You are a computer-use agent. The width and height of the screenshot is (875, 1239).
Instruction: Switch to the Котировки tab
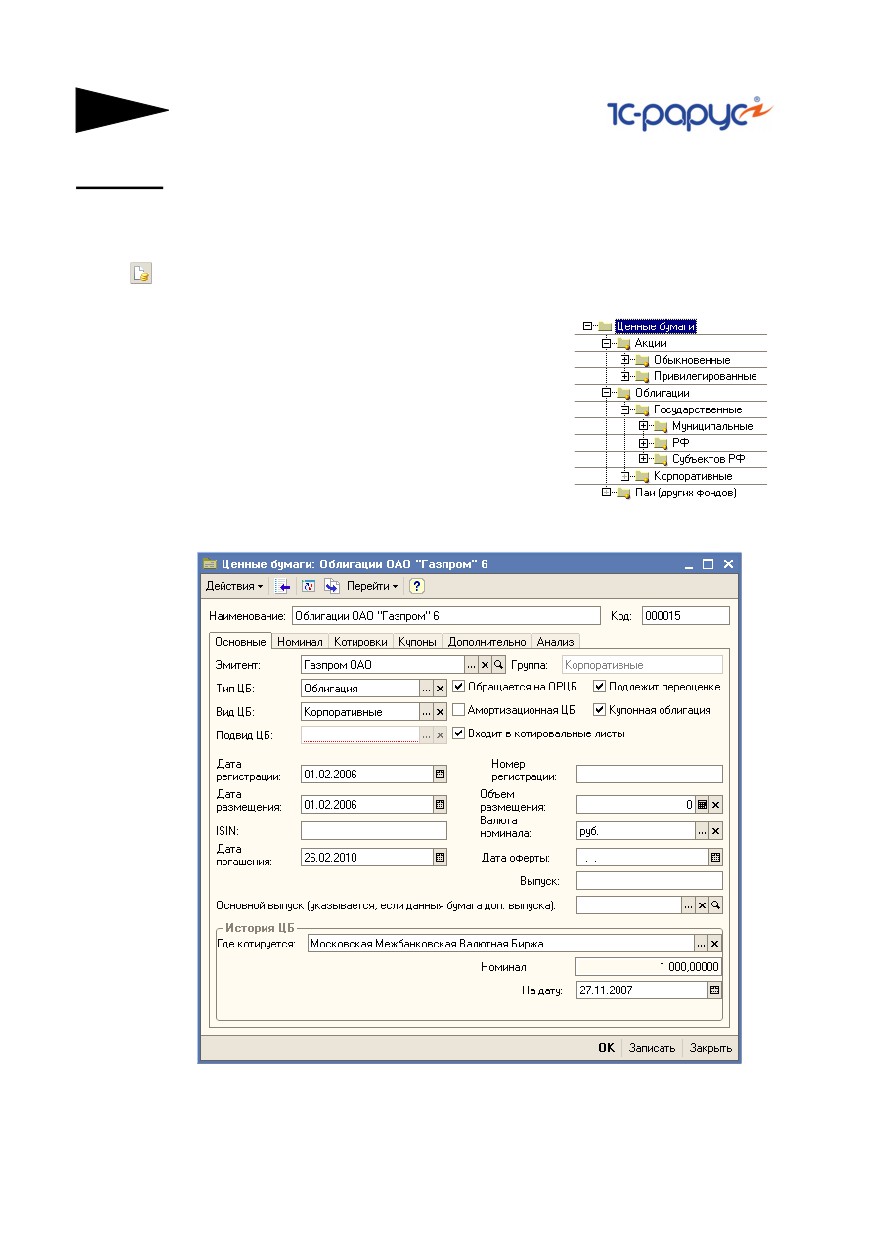[360, 642]
